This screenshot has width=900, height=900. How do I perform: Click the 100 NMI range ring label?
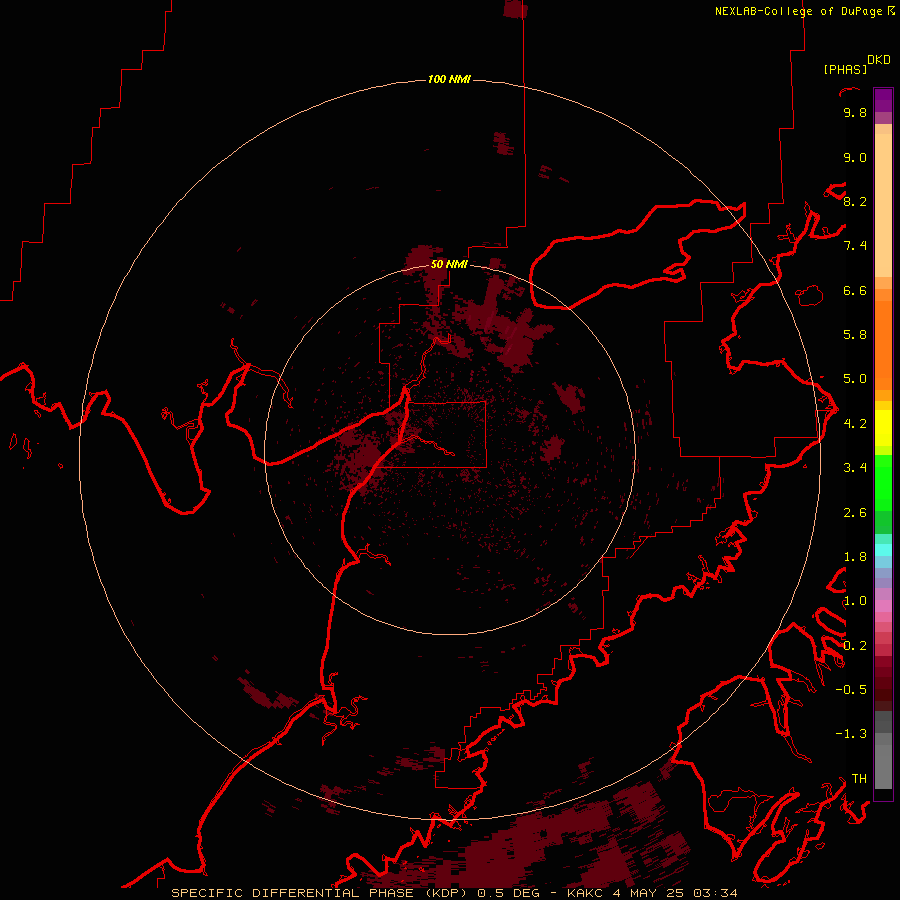[x=449, y=79]
